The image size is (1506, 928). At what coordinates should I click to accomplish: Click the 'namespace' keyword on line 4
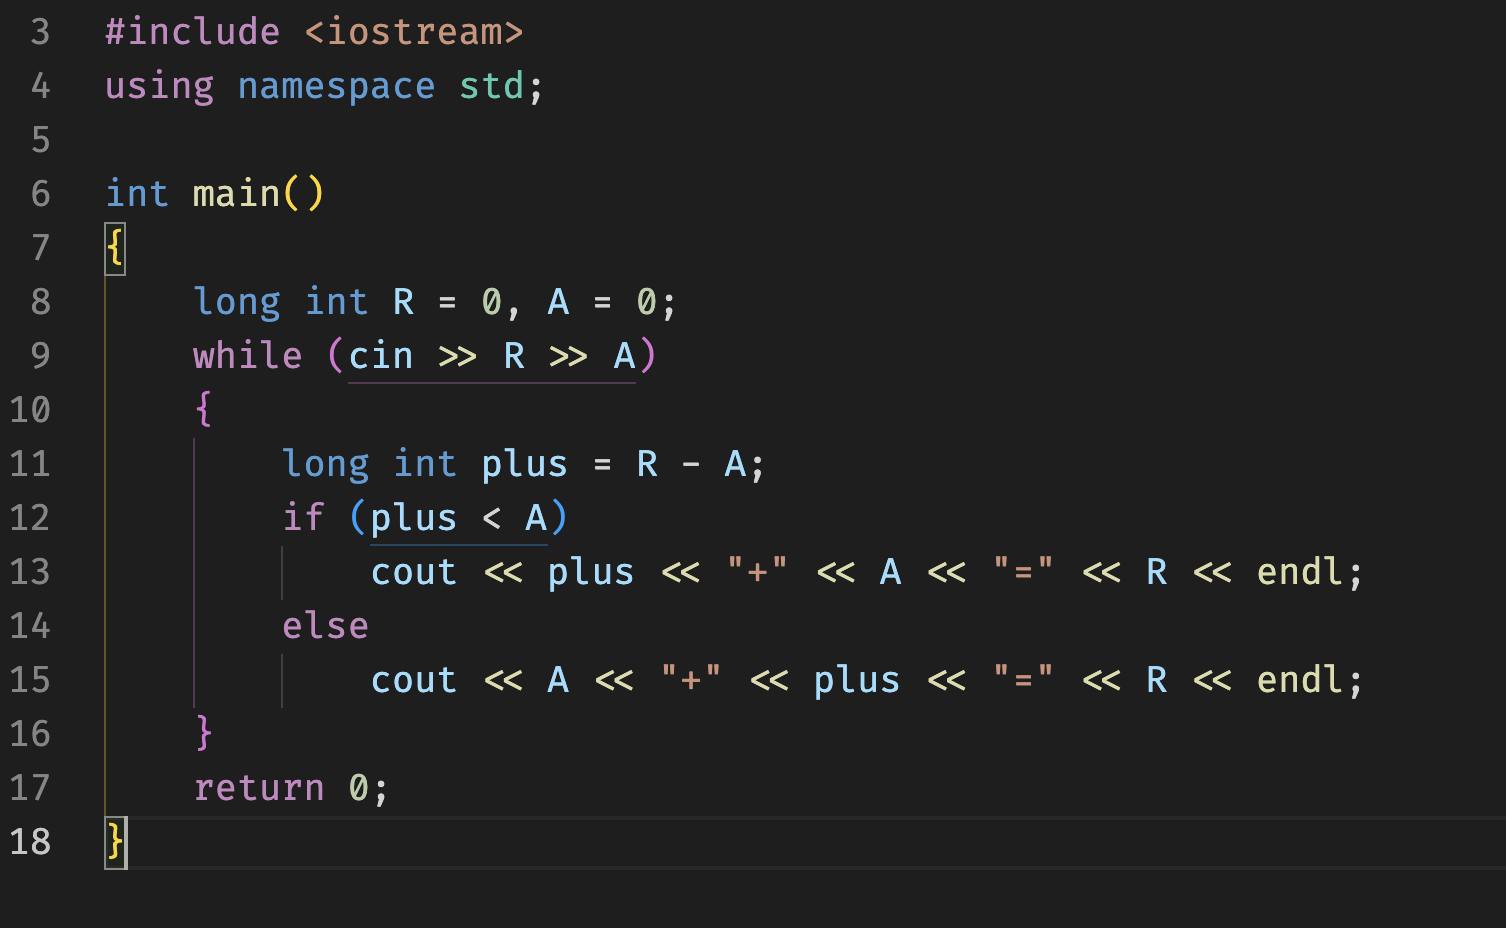[x=336, y=86]
